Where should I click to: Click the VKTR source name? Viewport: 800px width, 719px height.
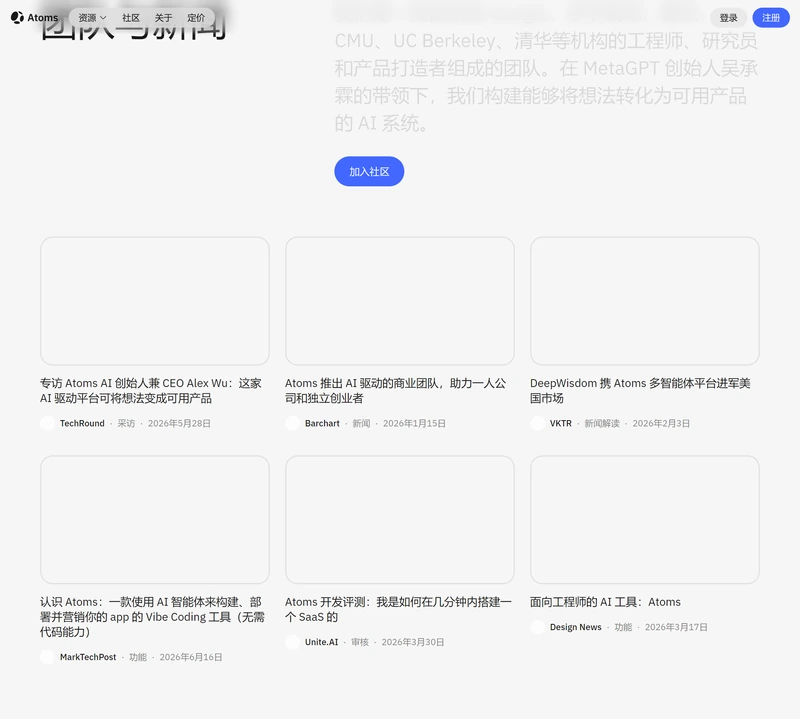pos(561,424)
